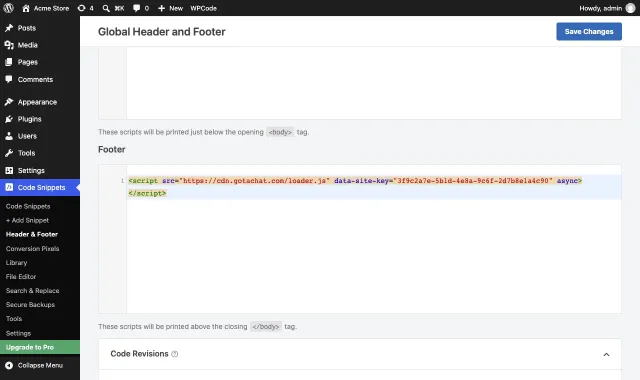Image resolution: width=640 pixels, height=380 pixels.
Task: Open WPCode in the admin bar
Action: click(x=203, y=8)
